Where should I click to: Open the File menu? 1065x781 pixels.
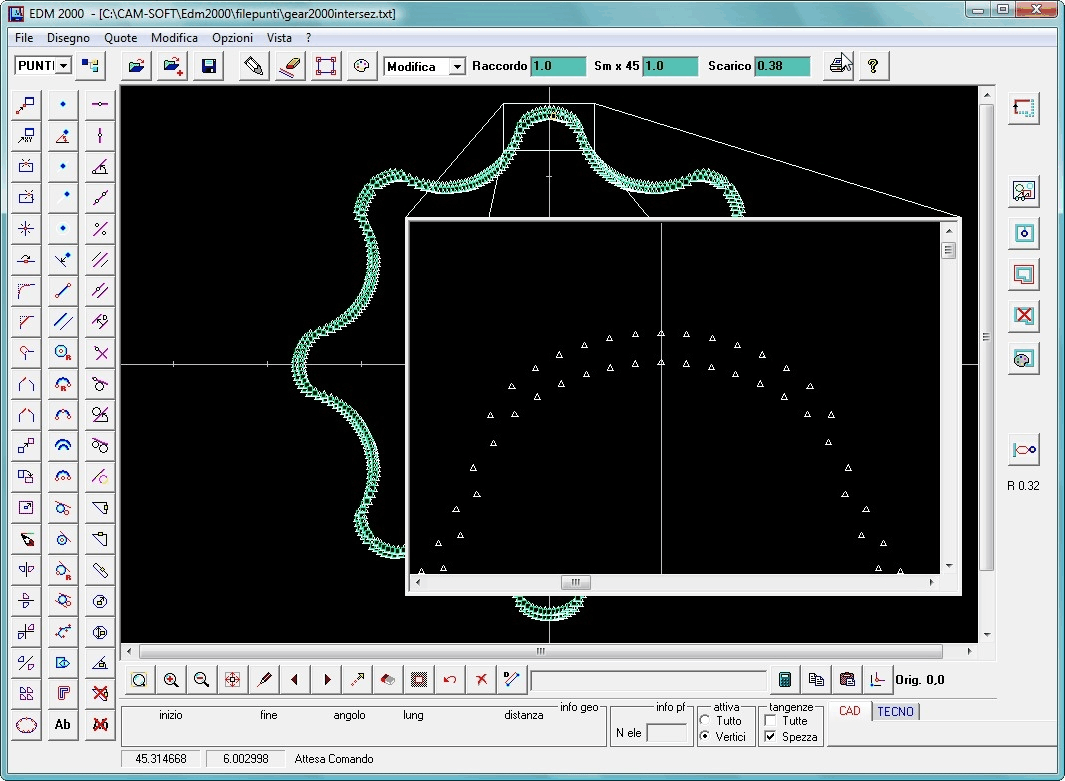24,38
